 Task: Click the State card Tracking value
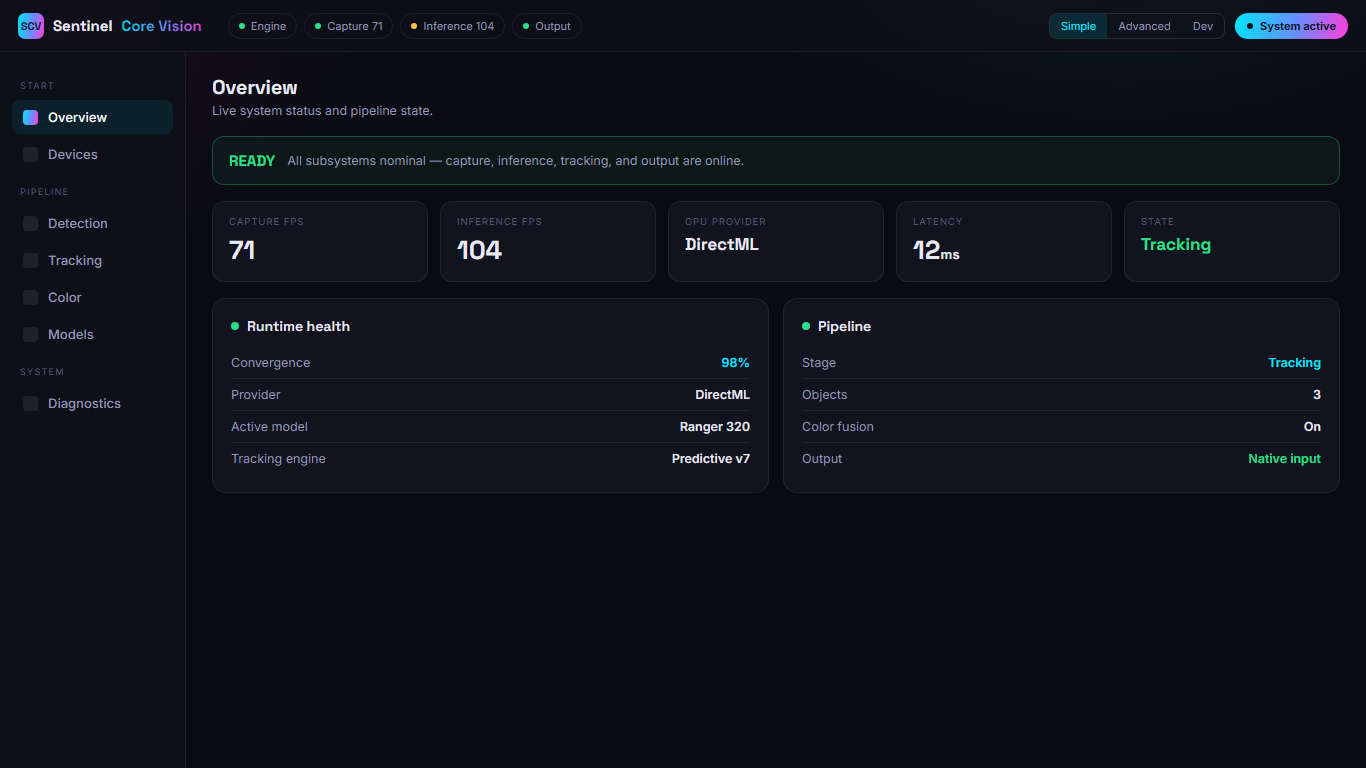(x=1176, y=244)
